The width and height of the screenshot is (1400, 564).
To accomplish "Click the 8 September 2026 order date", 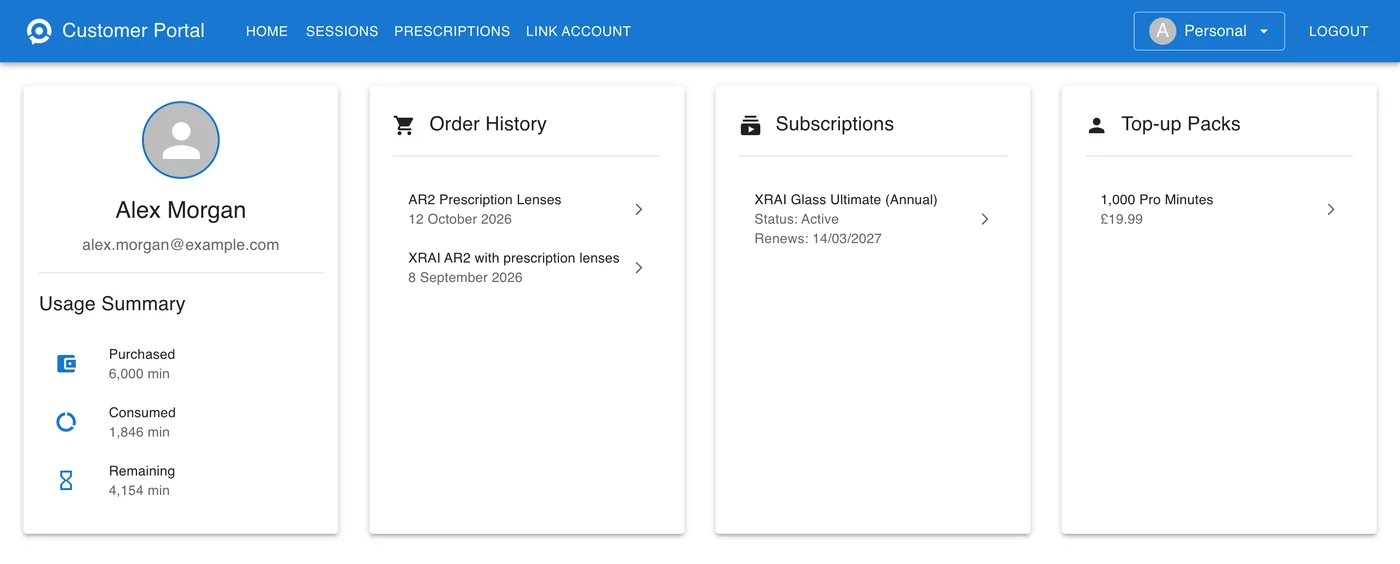I will click(465, 277).
